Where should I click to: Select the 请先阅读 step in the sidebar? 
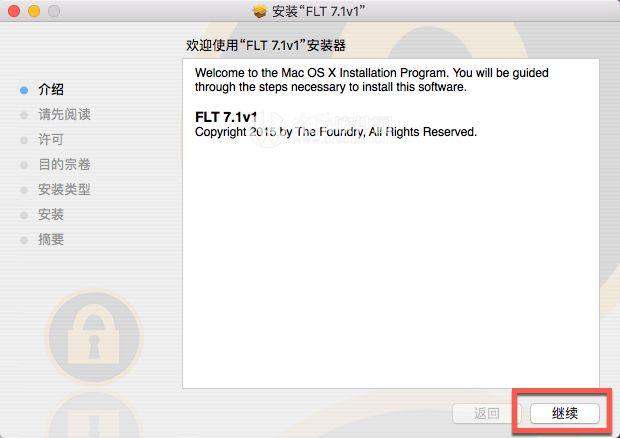coord(64,115)
